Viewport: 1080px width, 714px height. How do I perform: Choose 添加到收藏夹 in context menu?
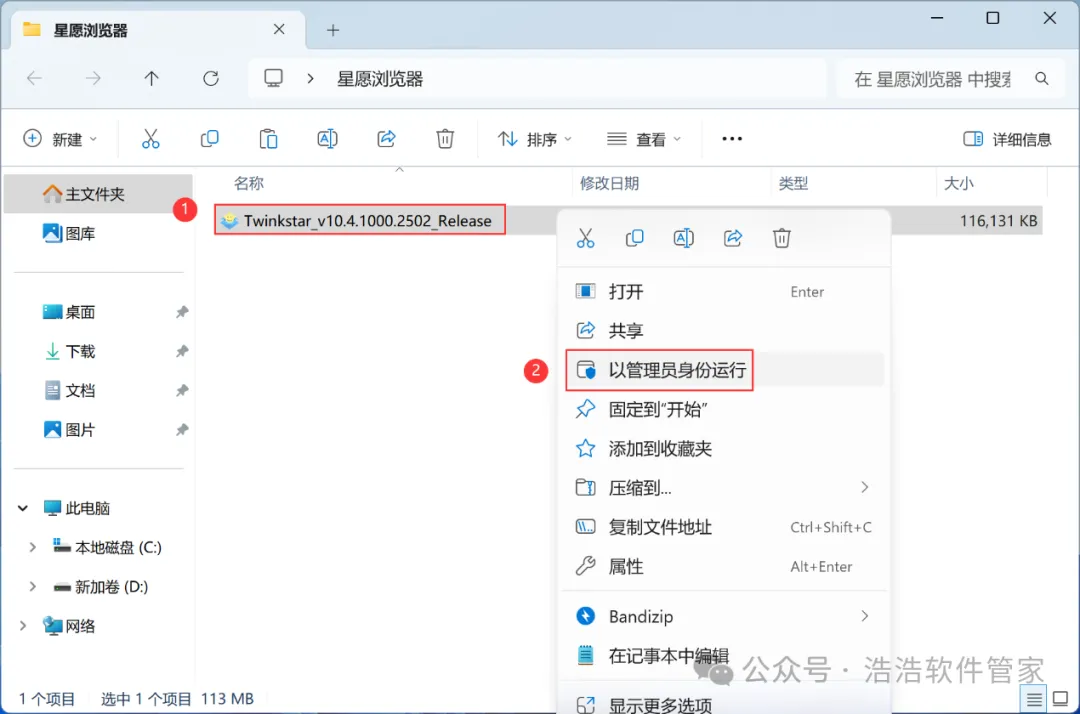(x=725, y=449)
